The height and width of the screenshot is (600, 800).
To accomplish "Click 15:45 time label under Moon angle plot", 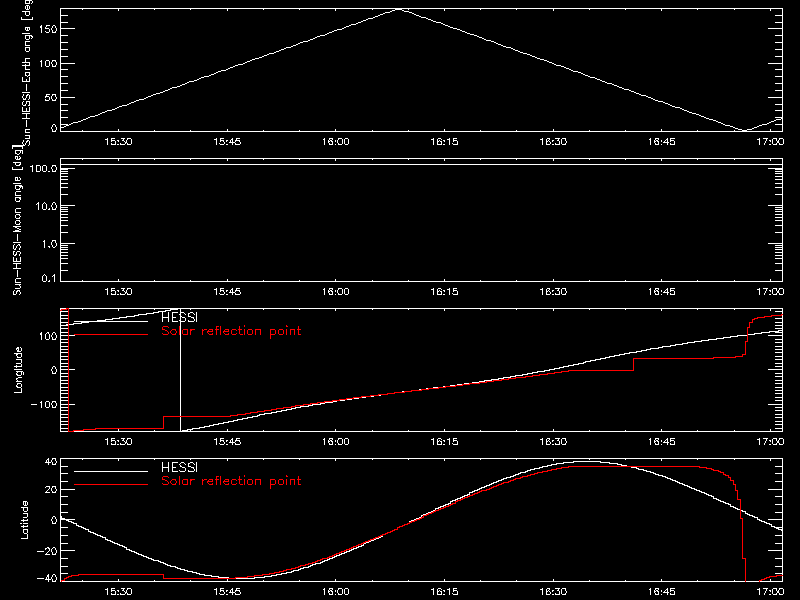I will click(x=227, y=291).
